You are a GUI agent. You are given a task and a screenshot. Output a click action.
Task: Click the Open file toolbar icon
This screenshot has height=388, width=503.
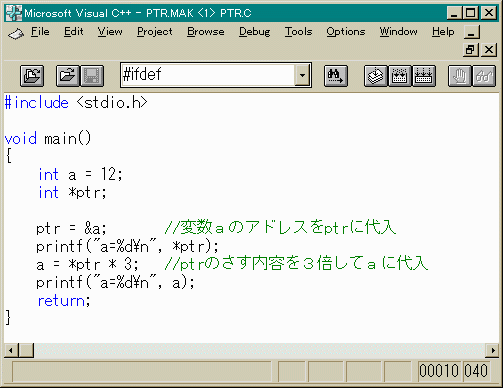click(x=68, y=76)
